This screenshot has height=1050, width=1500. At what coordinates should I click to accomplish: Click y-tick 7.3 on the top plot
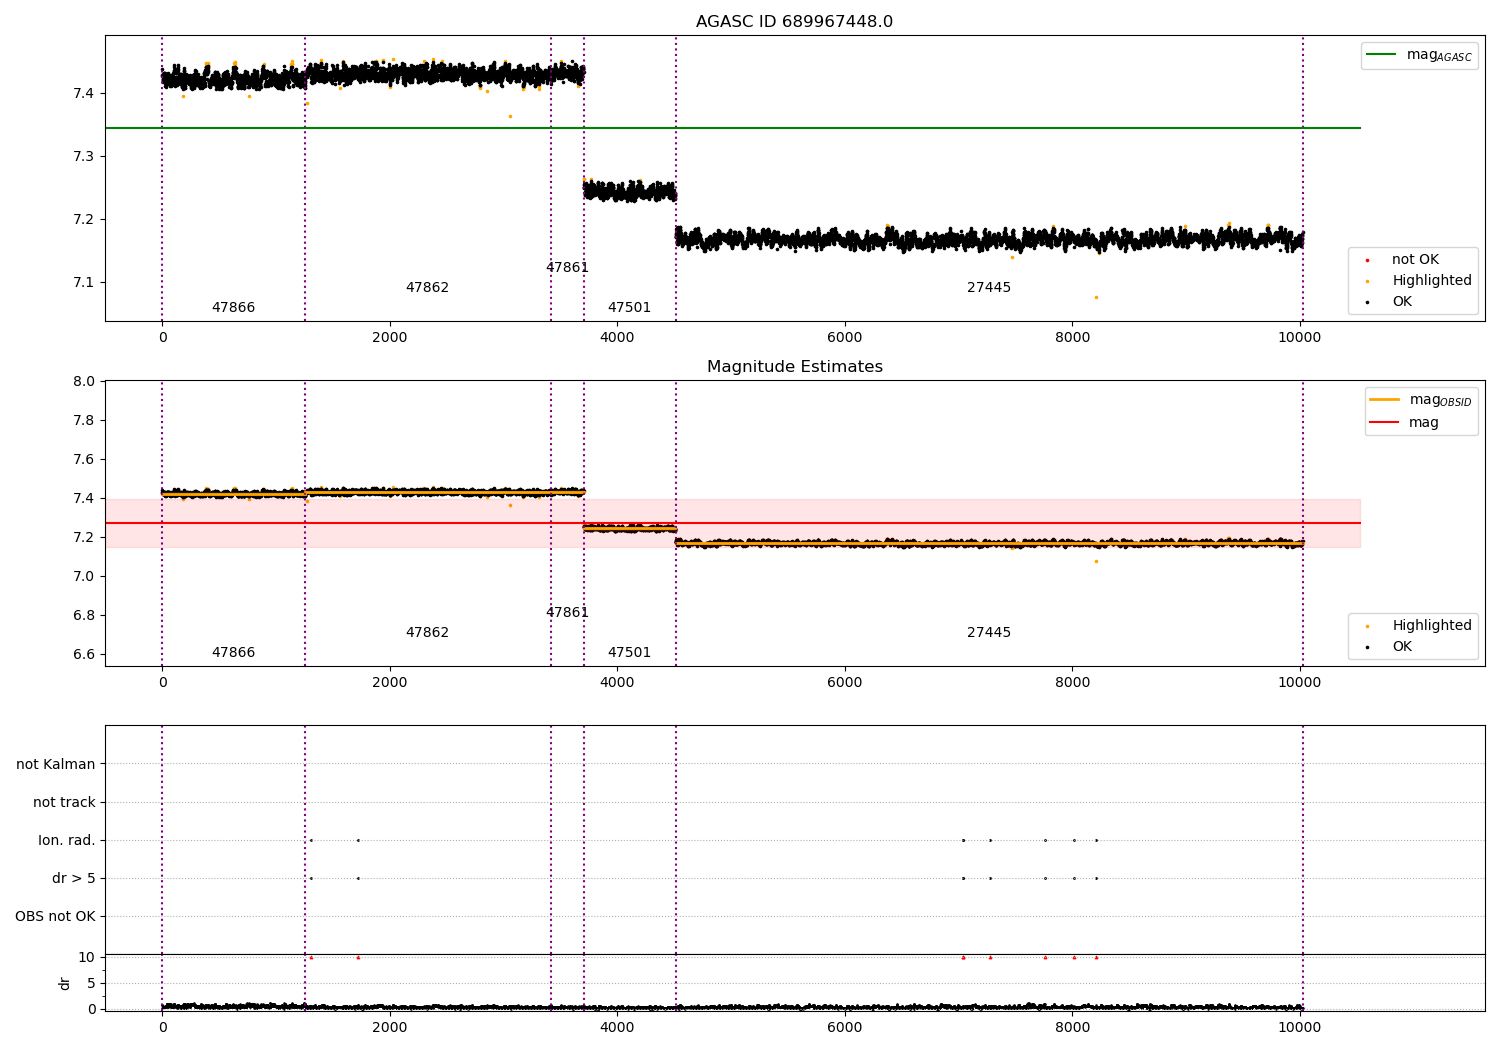(84, 157)
